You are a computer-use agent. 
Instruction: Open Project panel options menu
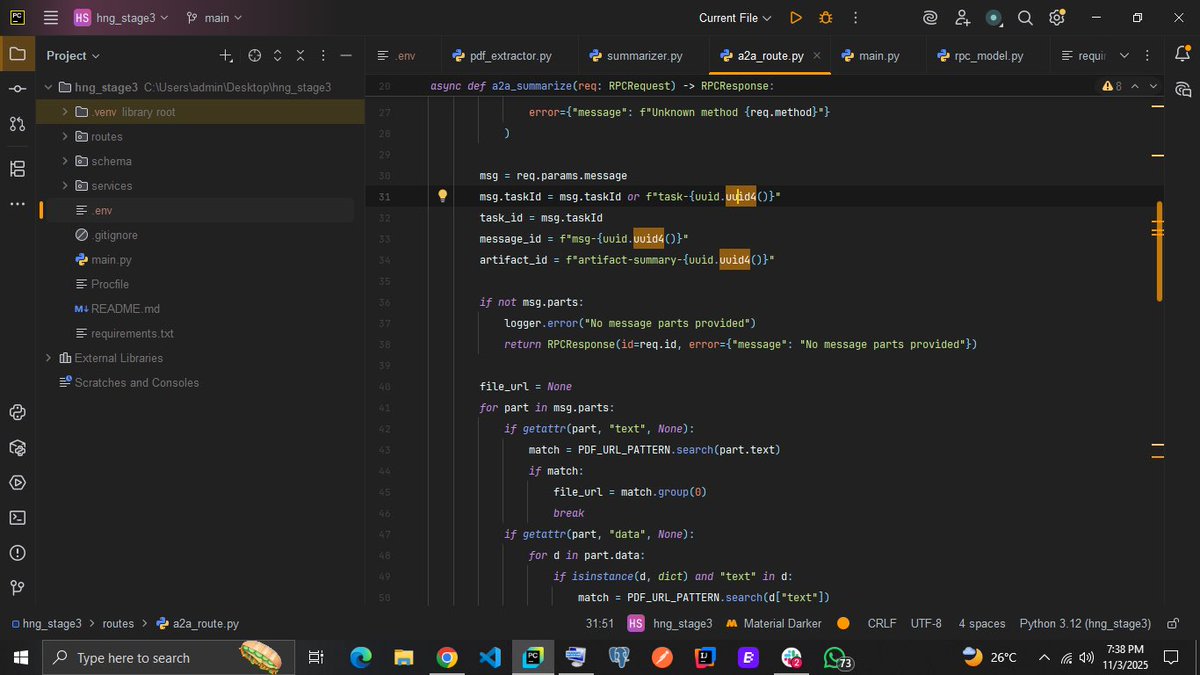[x=322, y=56]
